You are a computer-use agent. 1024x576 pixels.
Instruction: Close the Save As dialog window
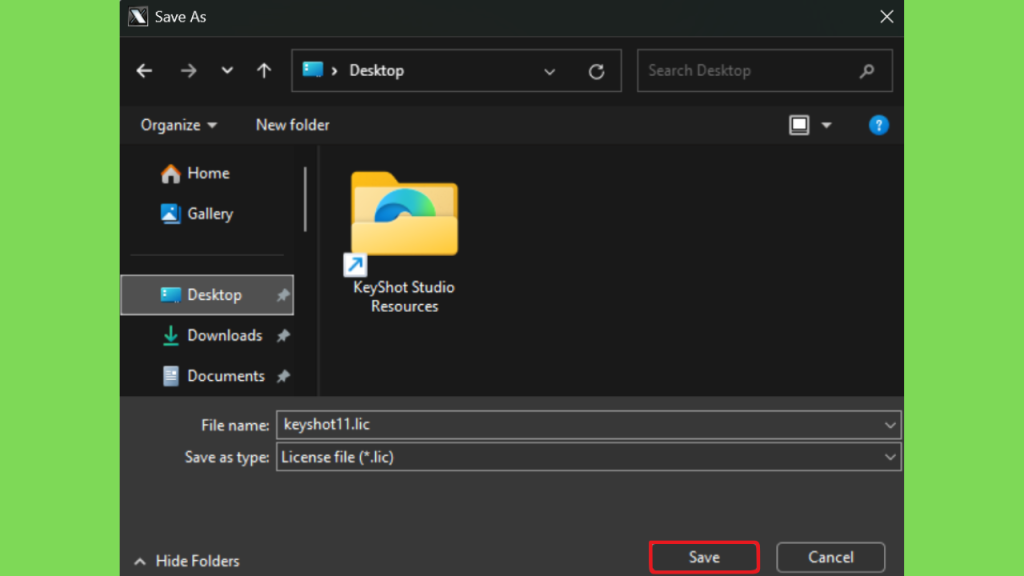pyautogui.click(x=886, y=17)
